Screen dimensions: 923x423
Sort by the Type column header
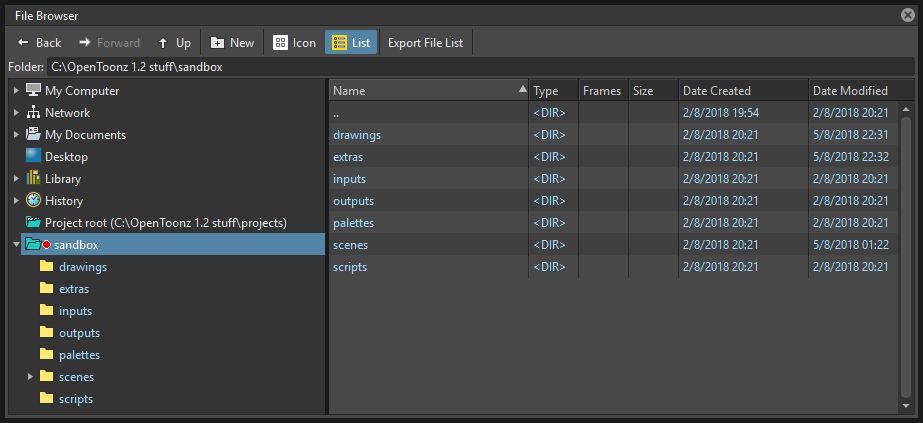(x=554, y=91)
